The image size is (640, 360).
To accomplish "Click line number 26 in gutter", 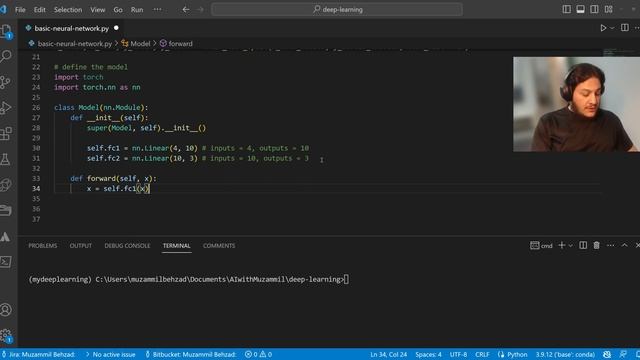I will tap(36, 107).
